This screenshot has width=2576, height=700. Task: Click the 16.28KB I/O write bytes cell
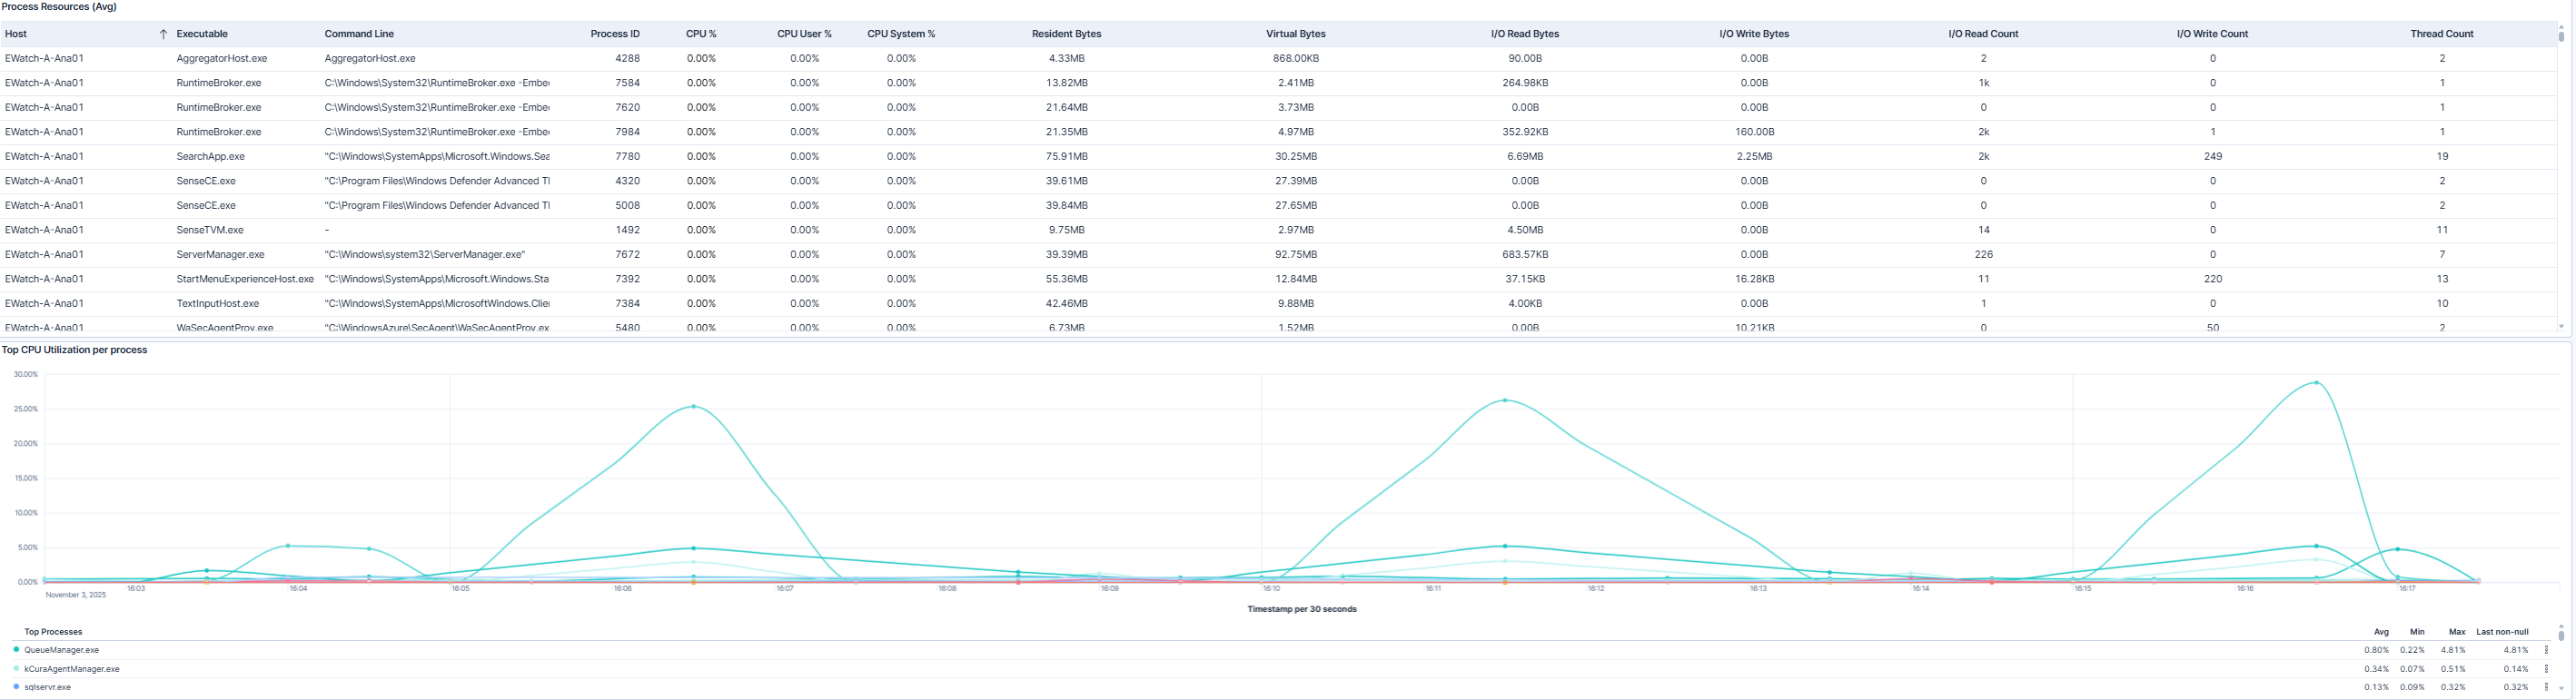(1754, 279)
